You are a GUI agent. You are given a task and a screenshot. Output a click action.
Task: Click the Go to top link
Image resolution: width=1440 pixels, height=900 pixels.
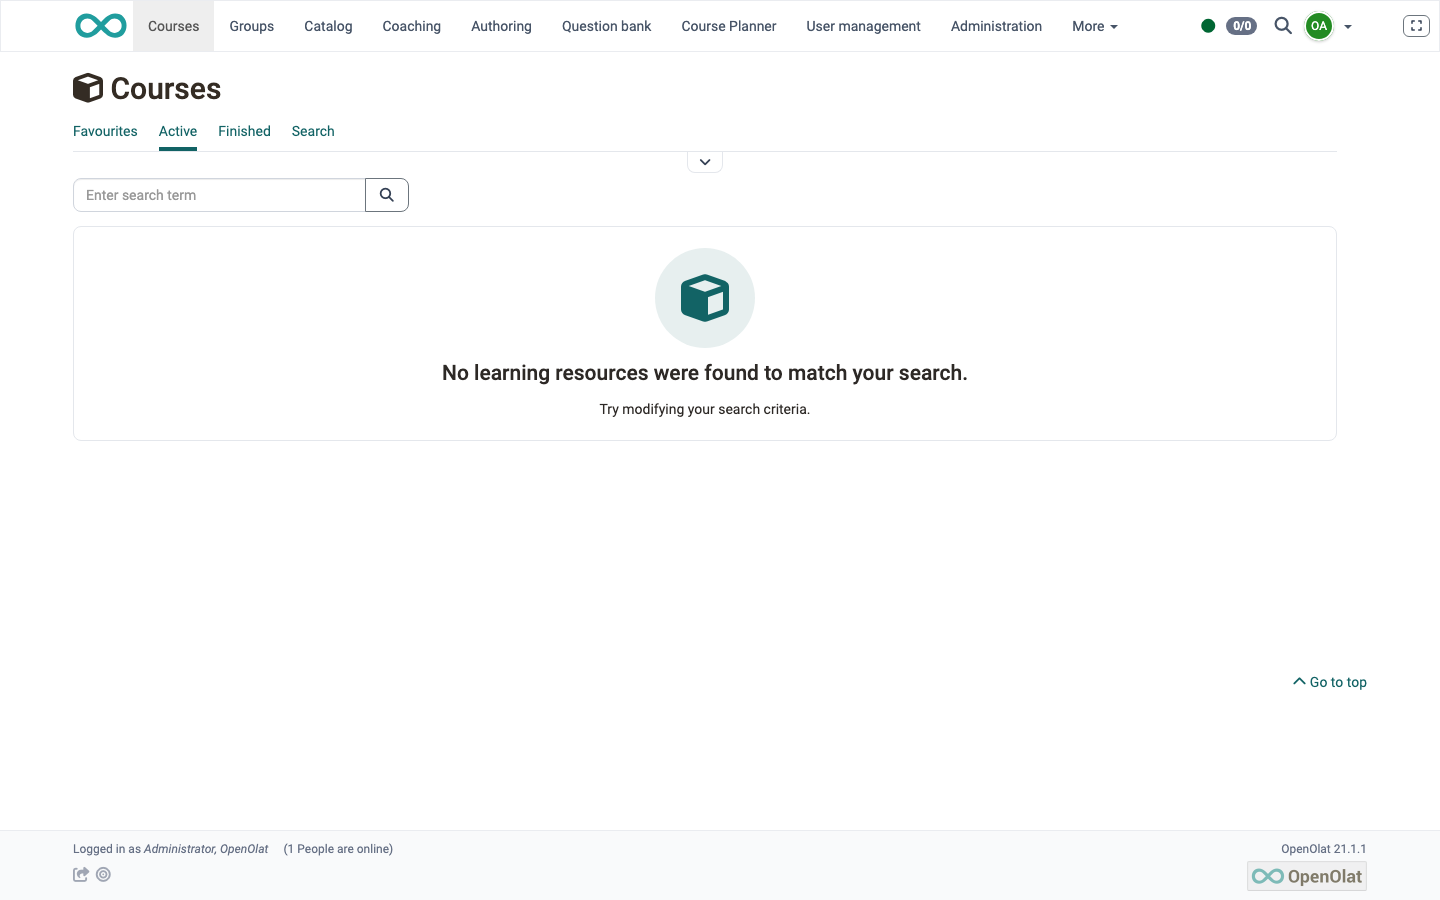(1330, 682)
